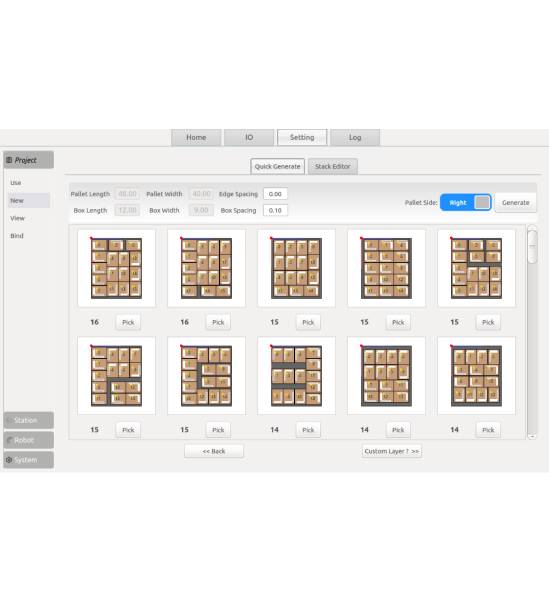Toggle the Pallet Side Right switch
This screenshot has height=603, width=549.
point(466,202)
